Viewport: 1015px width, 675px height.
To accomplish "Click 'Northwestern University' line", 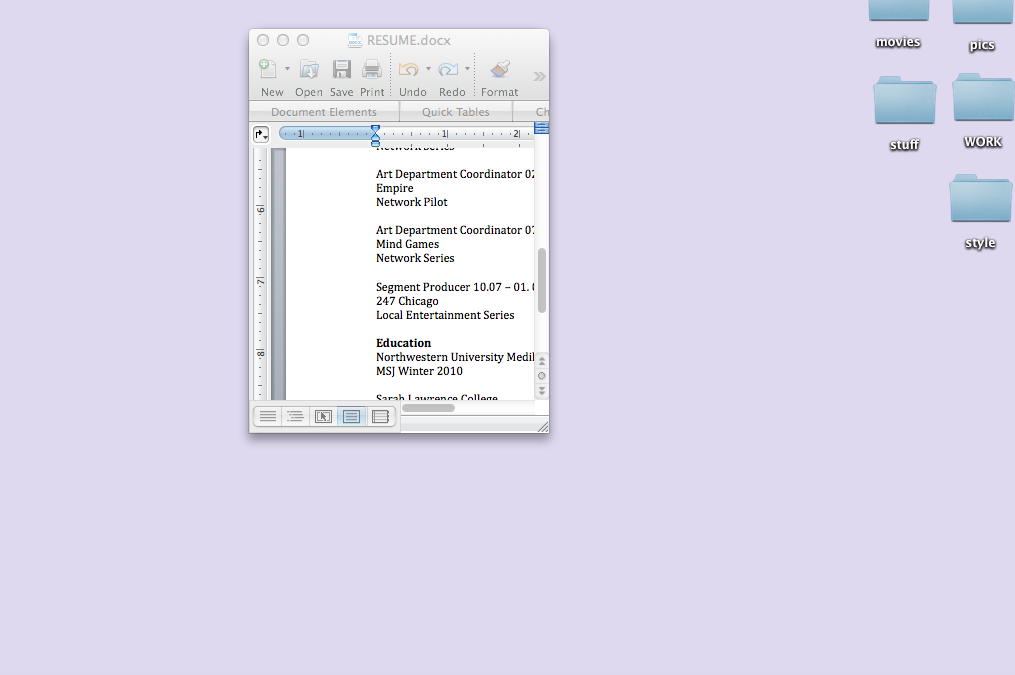I will point(455,357).
